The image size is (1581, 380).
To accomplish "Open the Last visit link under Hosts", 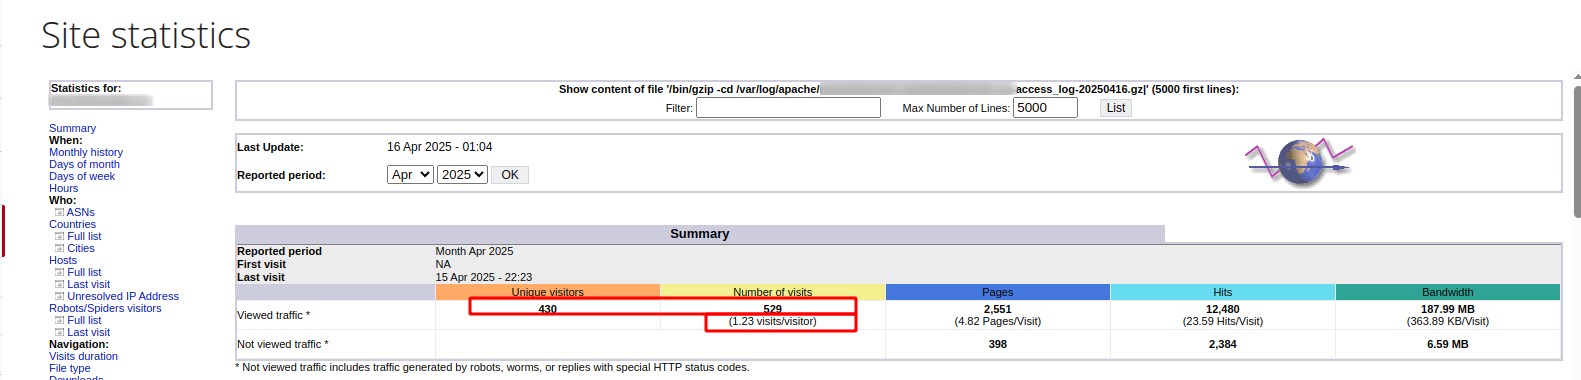I will pos(89,284).
